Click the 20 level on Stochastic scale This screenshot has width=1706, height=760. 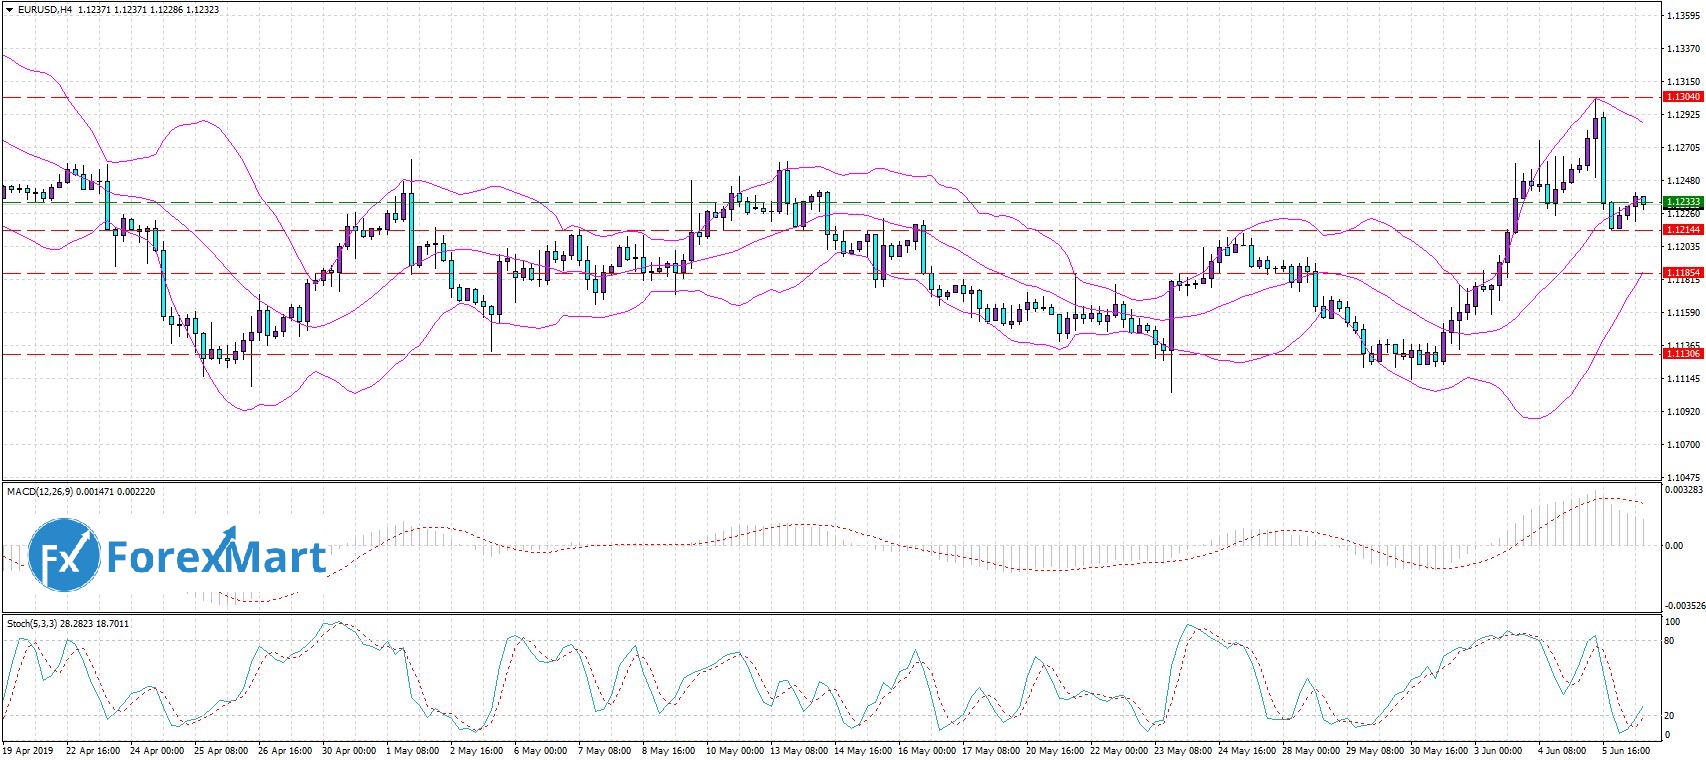coord(1669,716)
